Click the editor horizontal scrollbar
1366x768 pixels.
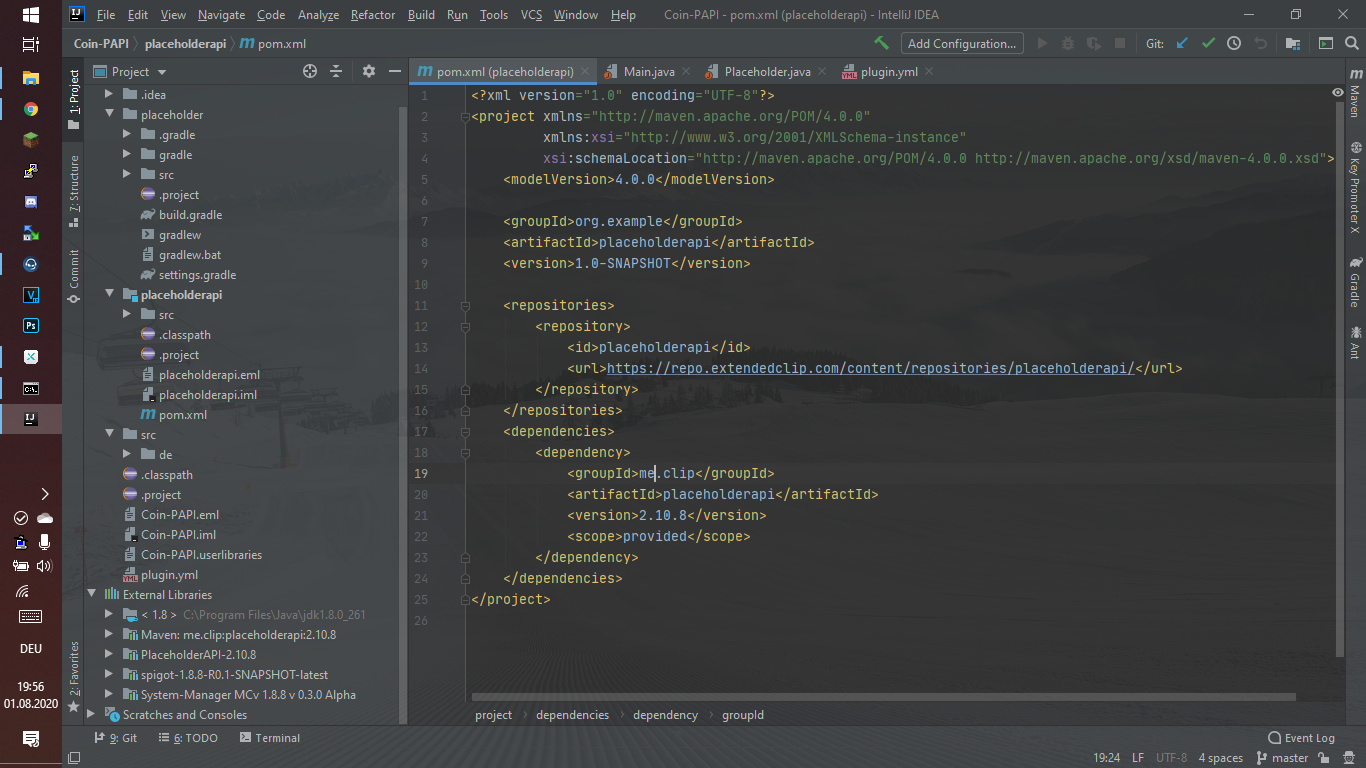[883, 697]
